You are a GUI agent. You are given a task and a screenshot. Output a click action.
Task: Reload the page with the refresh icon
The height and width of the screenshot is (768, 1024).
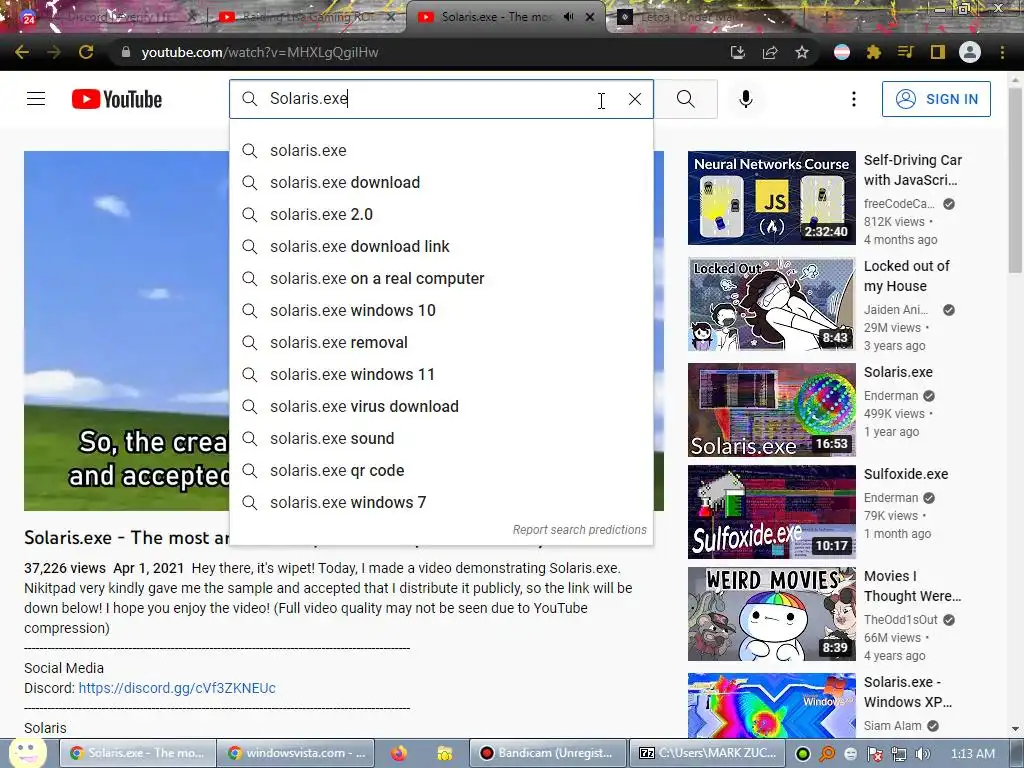point(86,52)
